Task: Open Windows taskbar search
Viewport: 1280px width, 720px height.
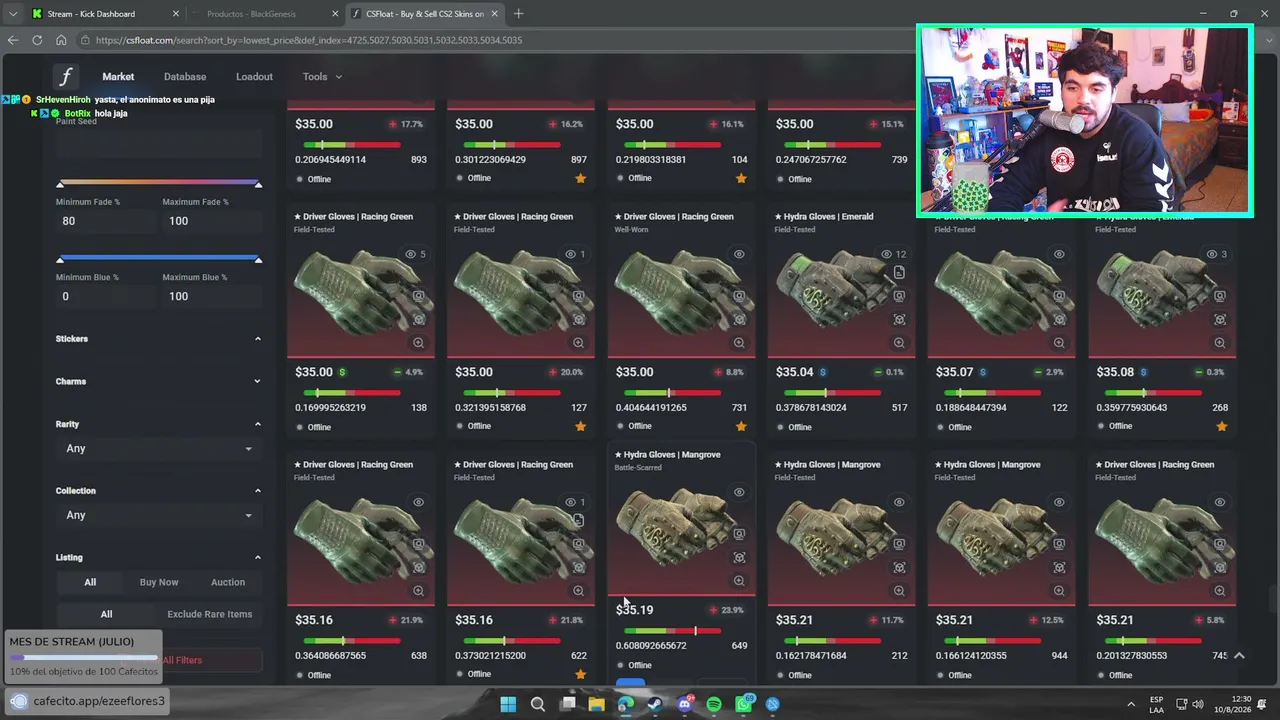Action: pos(538,704)
